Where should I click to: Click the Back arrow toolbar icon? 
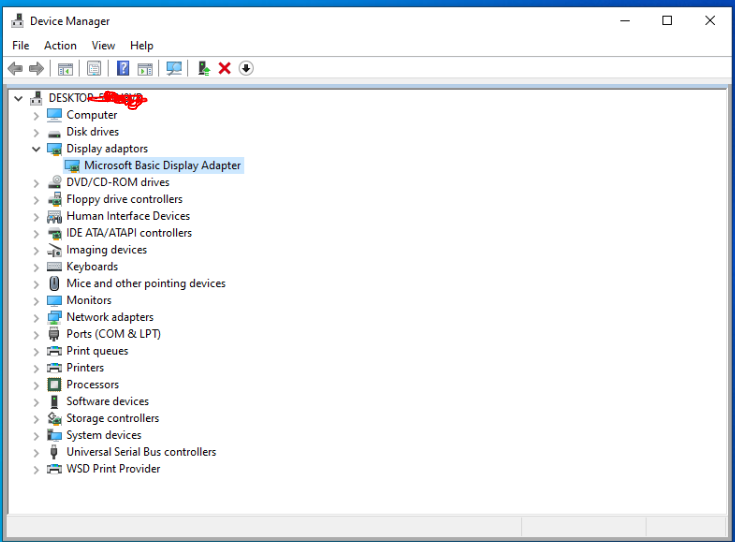coord(15,68)
